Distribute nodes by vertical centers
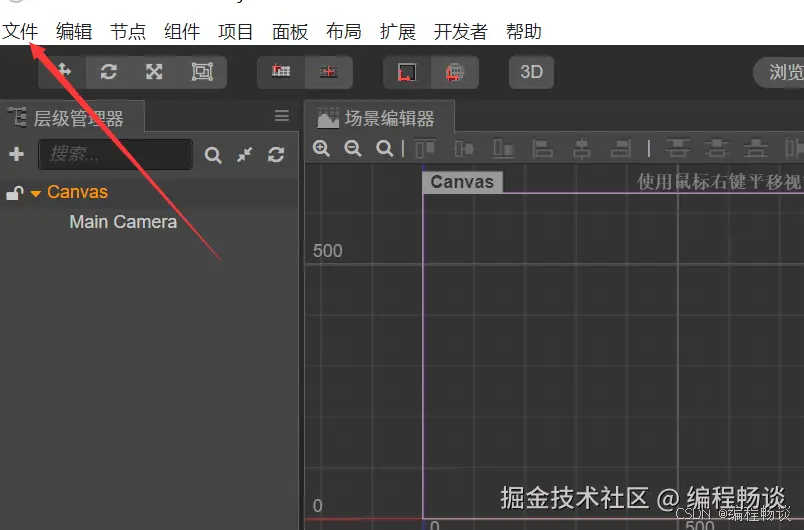The height and width of the screenshot is (530, 804). [716, 149]
